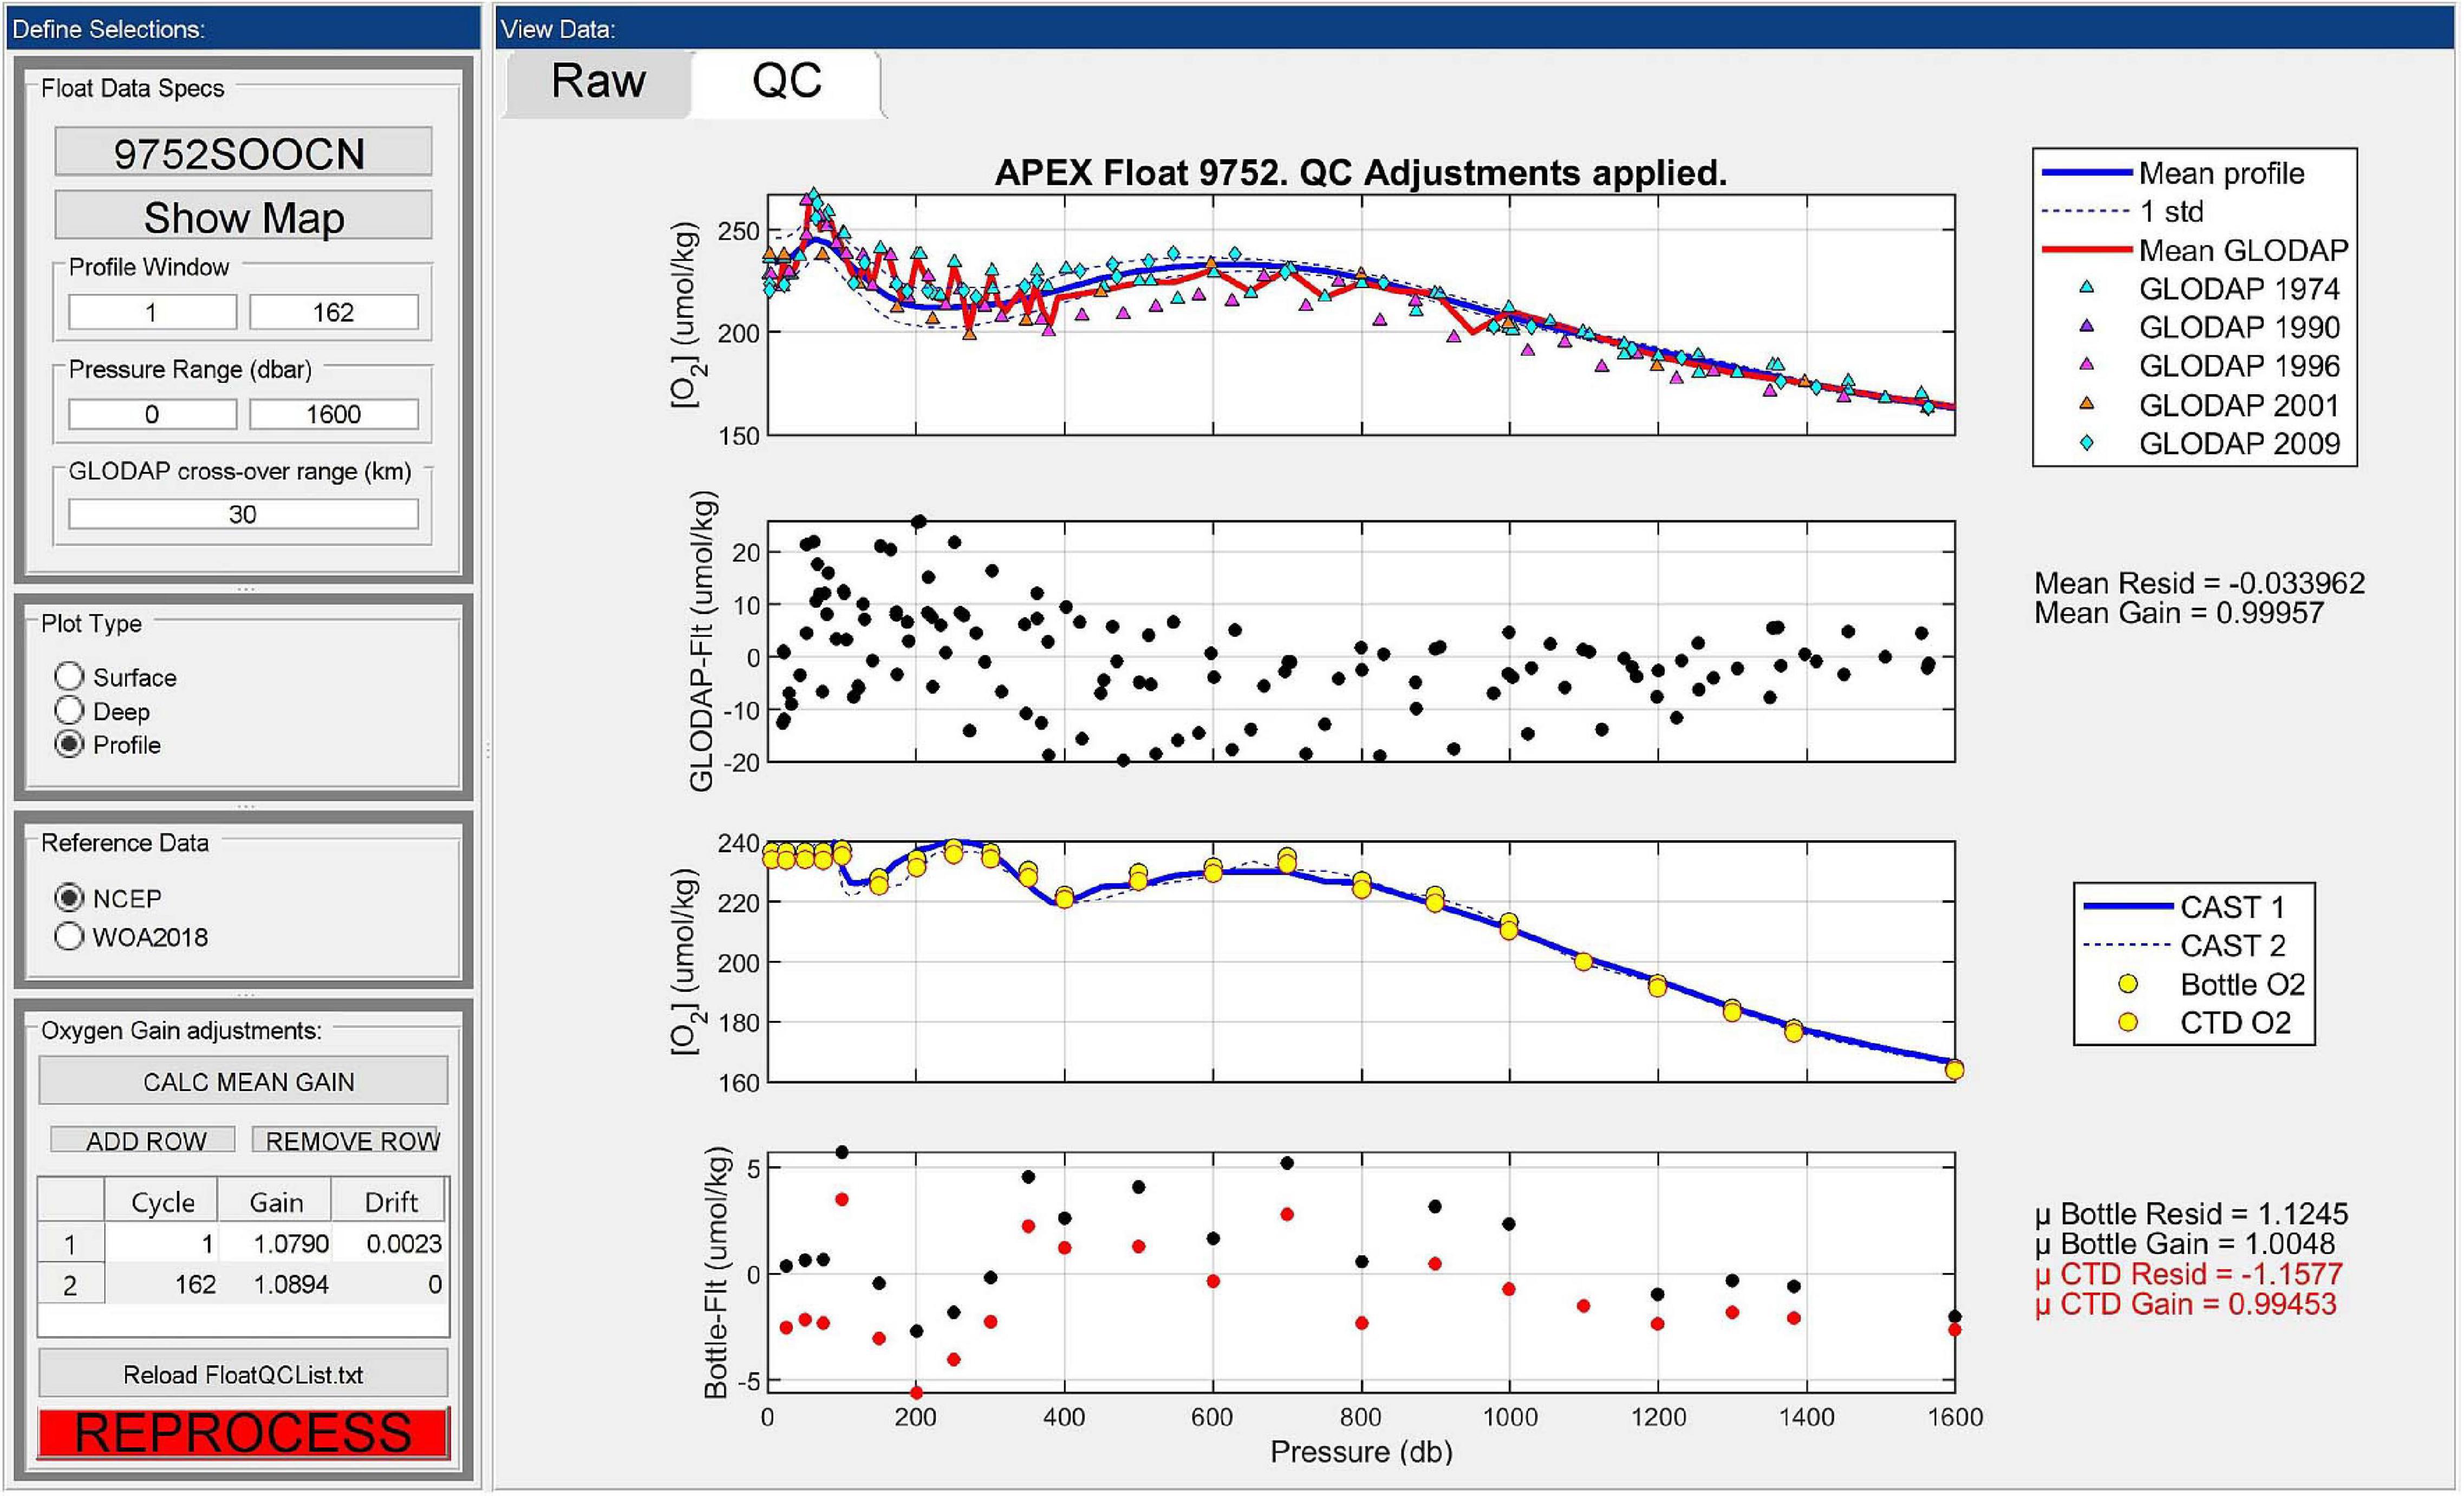The height and width of the screenshot is (1496, 2464).
Task: Click the μ Bottle Gain = 1.0048 text
Action: [x=2185, y=1243]
